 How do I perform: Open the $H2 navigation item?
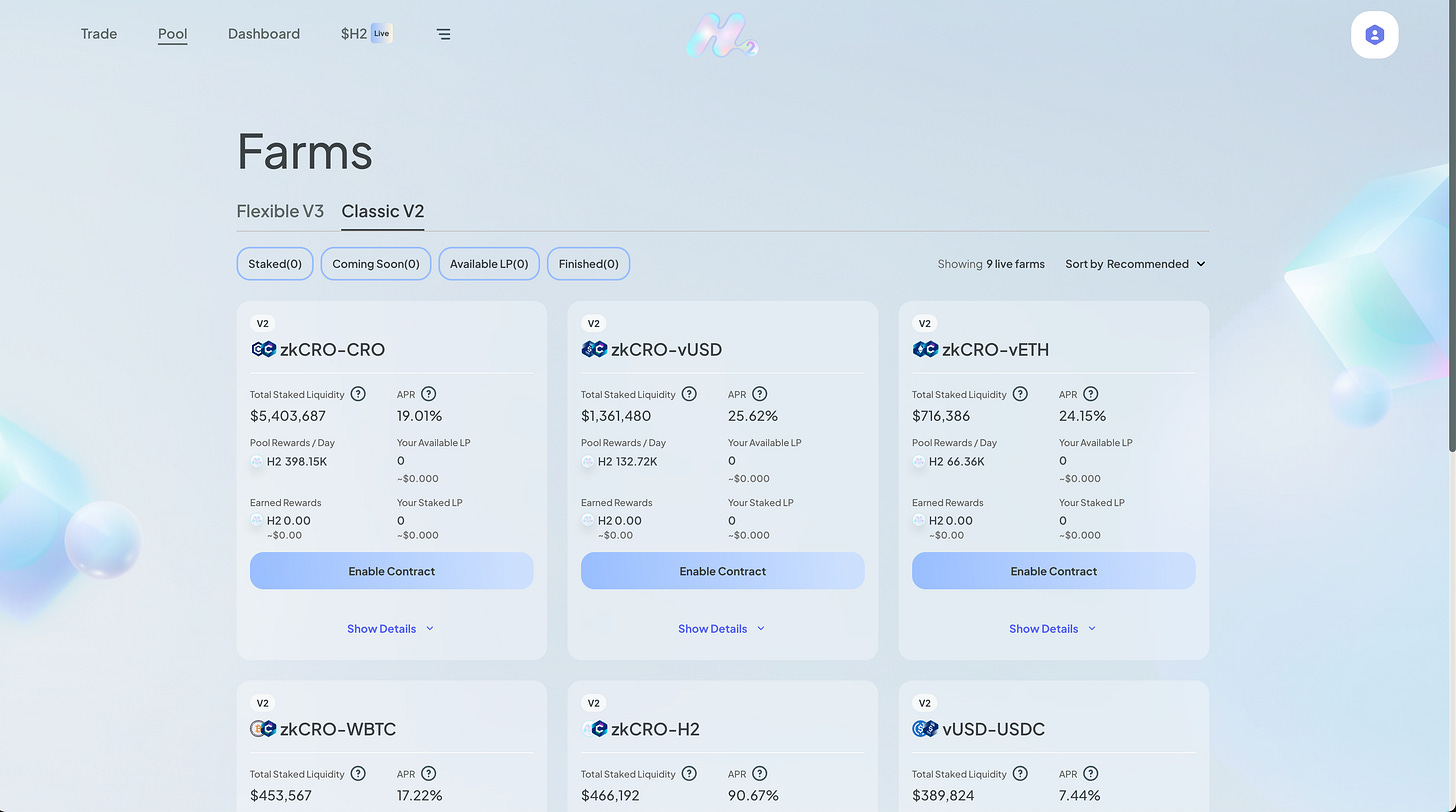point(354,34)
